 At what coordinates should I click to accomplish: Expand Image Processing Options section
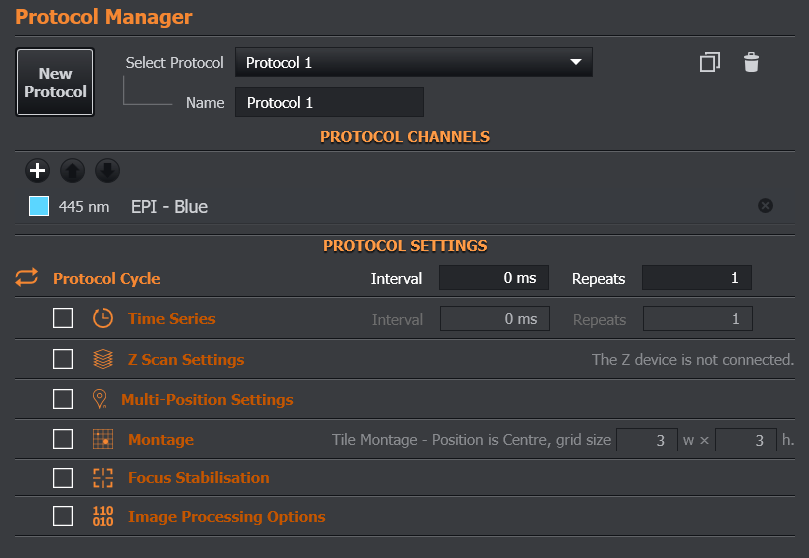pos(226,517)
